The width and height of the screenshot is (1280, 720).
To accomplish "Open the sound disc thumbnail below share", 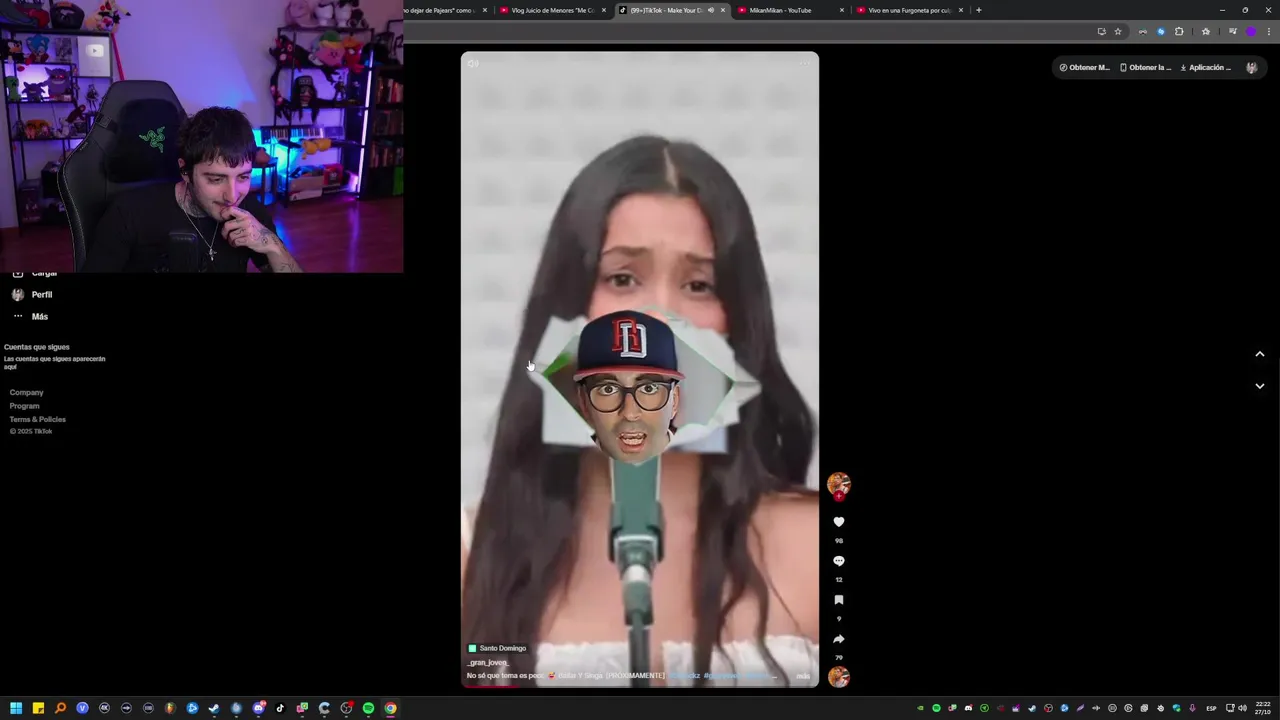I will pyautogui.click(x=839, y=677).
